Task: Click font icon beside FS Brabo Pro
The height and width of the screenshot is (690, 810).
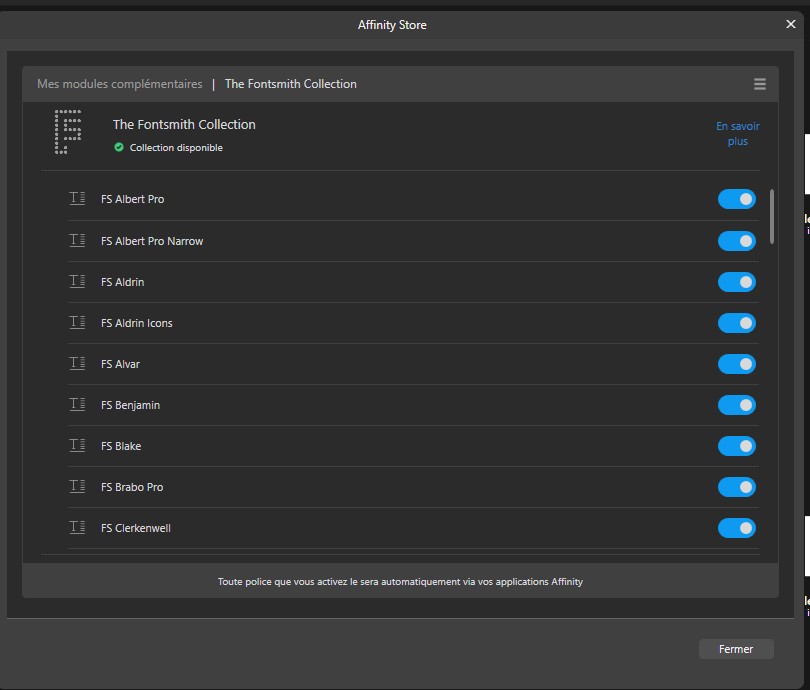Action: click(77, 487)
